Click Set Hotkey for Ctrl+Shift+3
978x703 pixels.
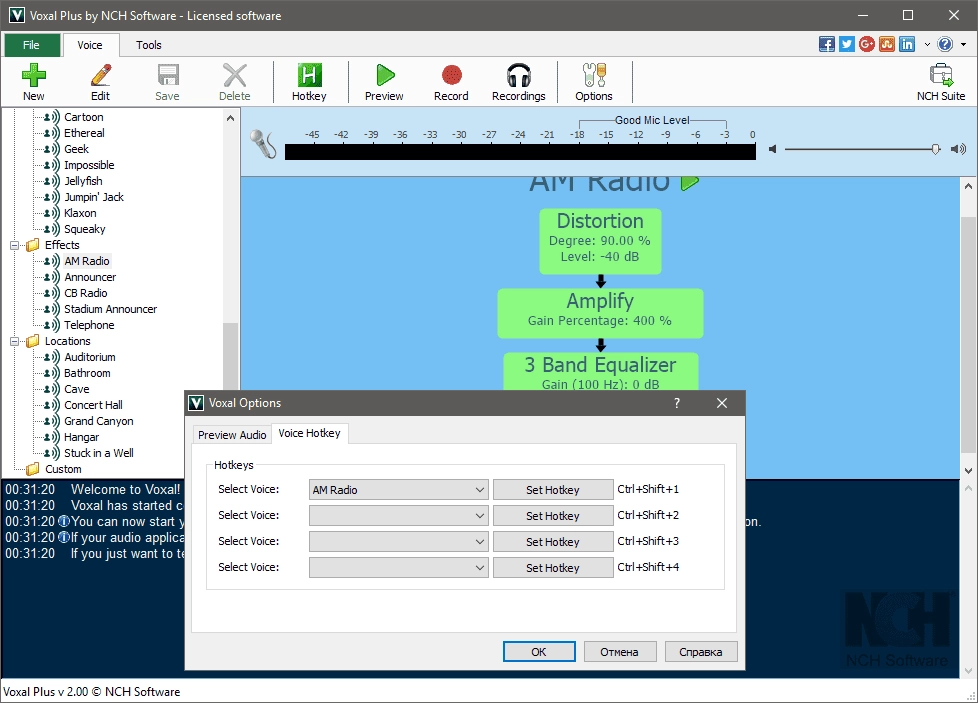(553, 541)
